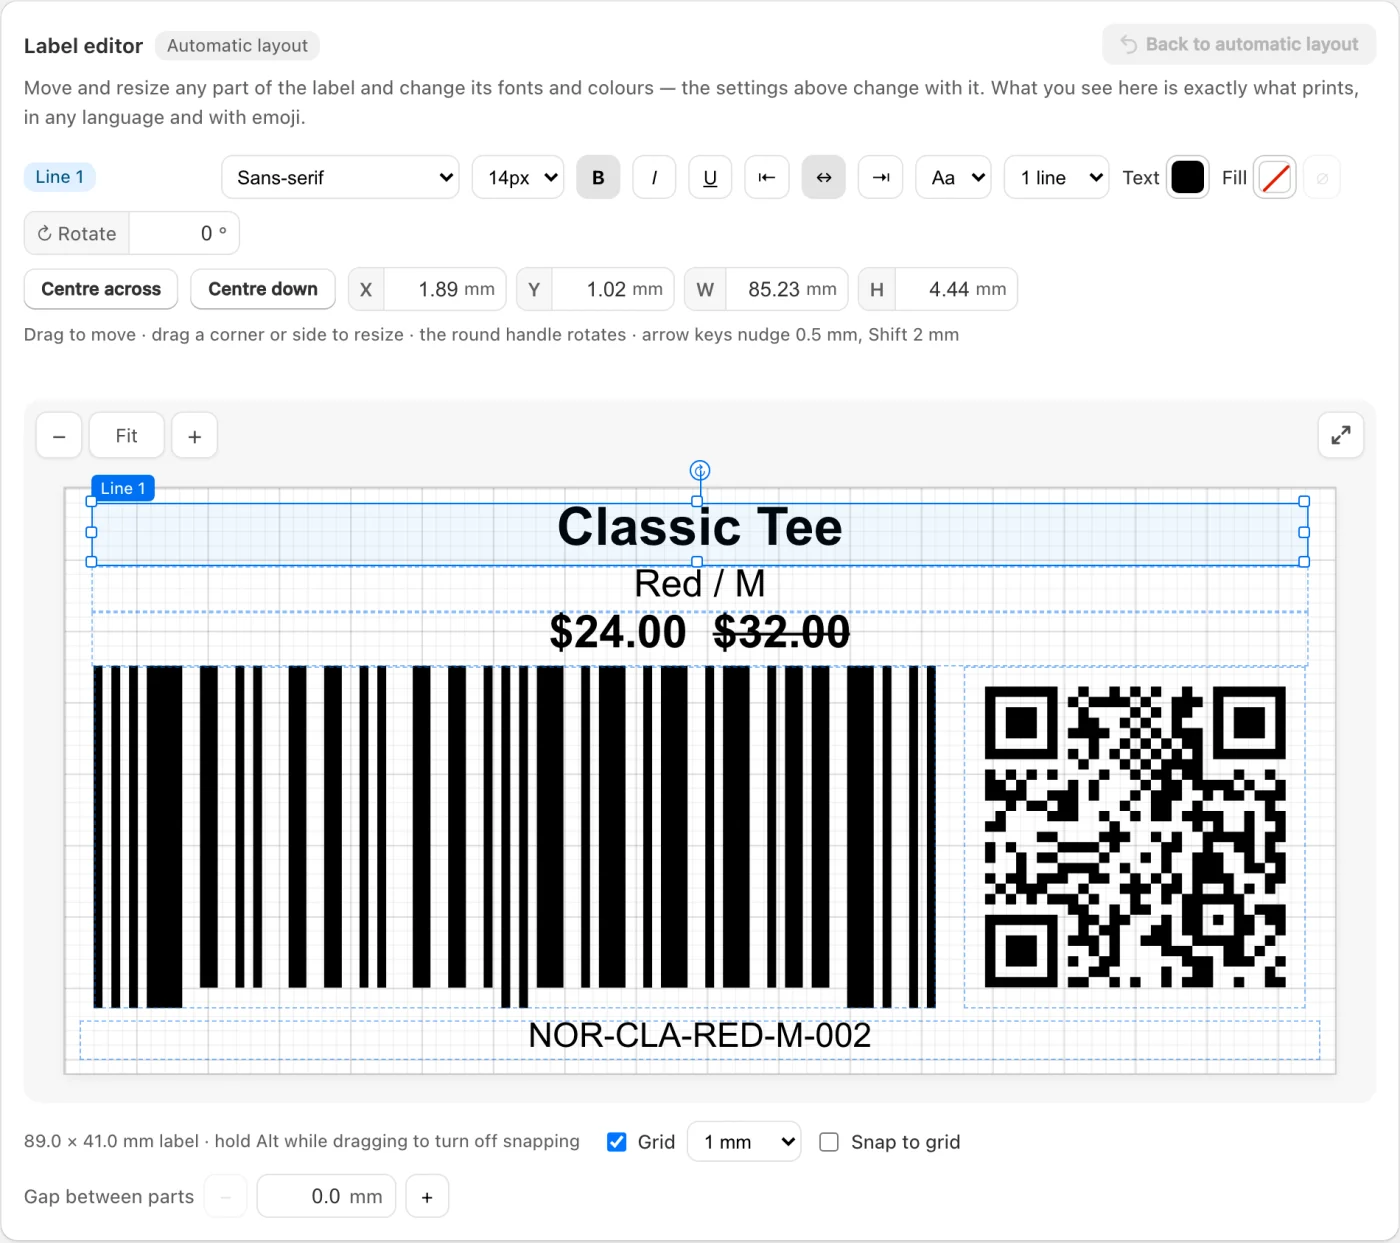This screenshot has height=1243, width=1400.
Task: Open the Sans-serif font dropdown
Action: click(340, 178)
